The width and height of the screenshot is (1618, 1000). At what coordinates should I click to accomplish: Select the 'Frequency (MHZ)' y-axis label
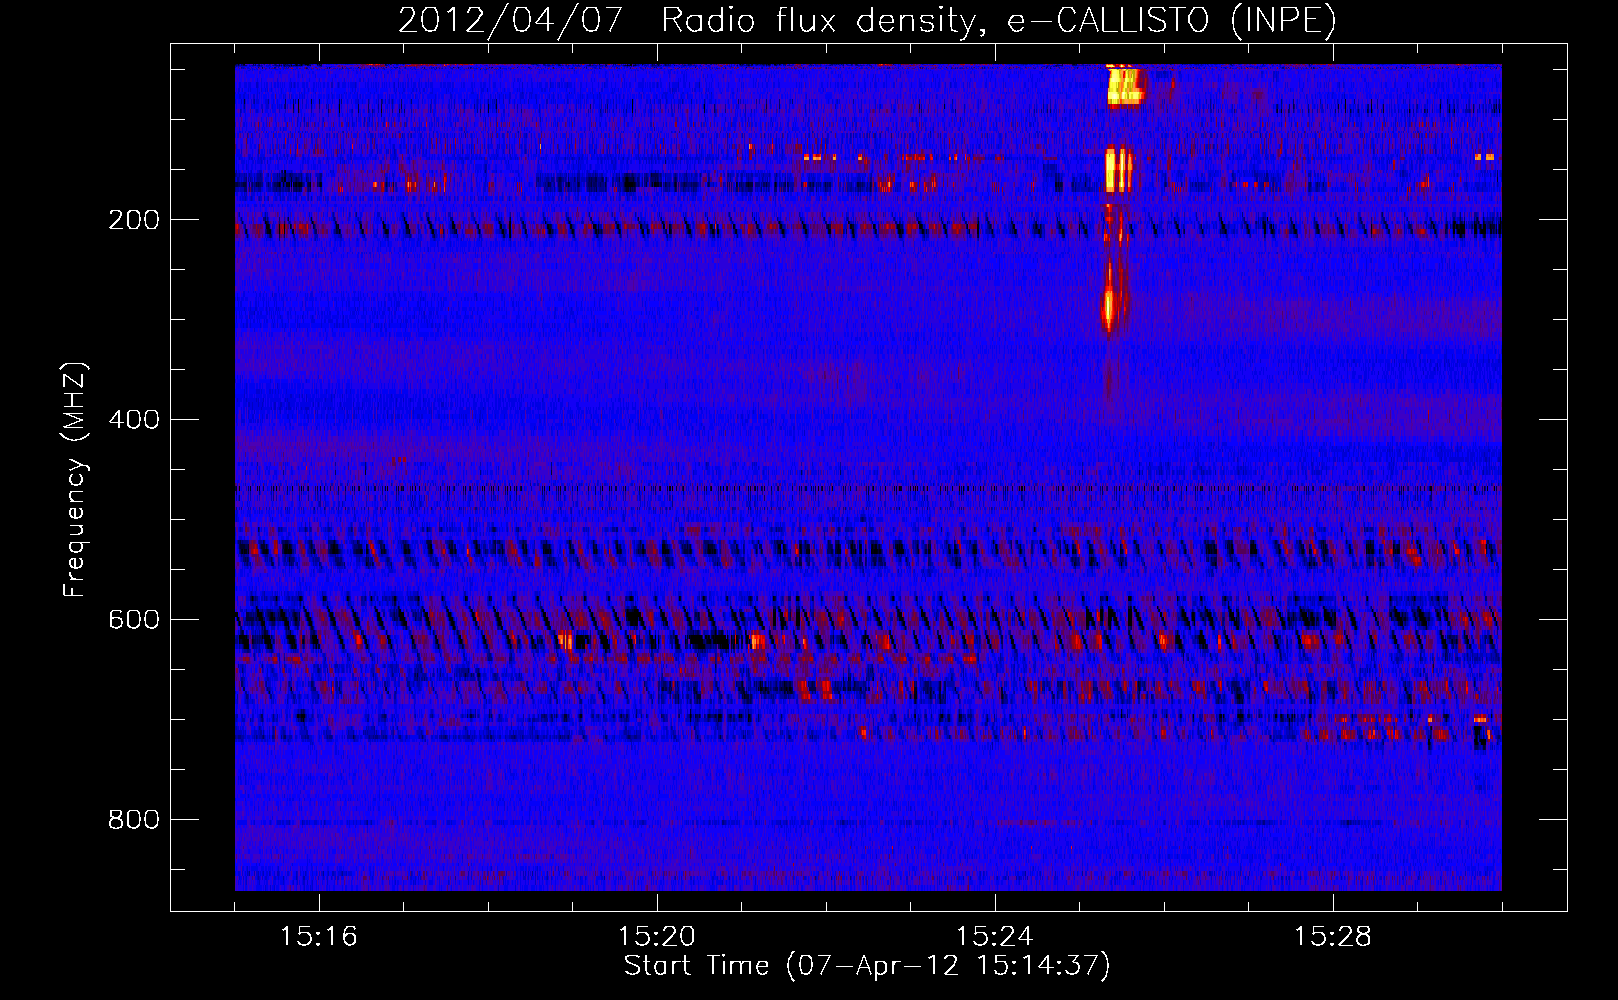coord(74,479)
